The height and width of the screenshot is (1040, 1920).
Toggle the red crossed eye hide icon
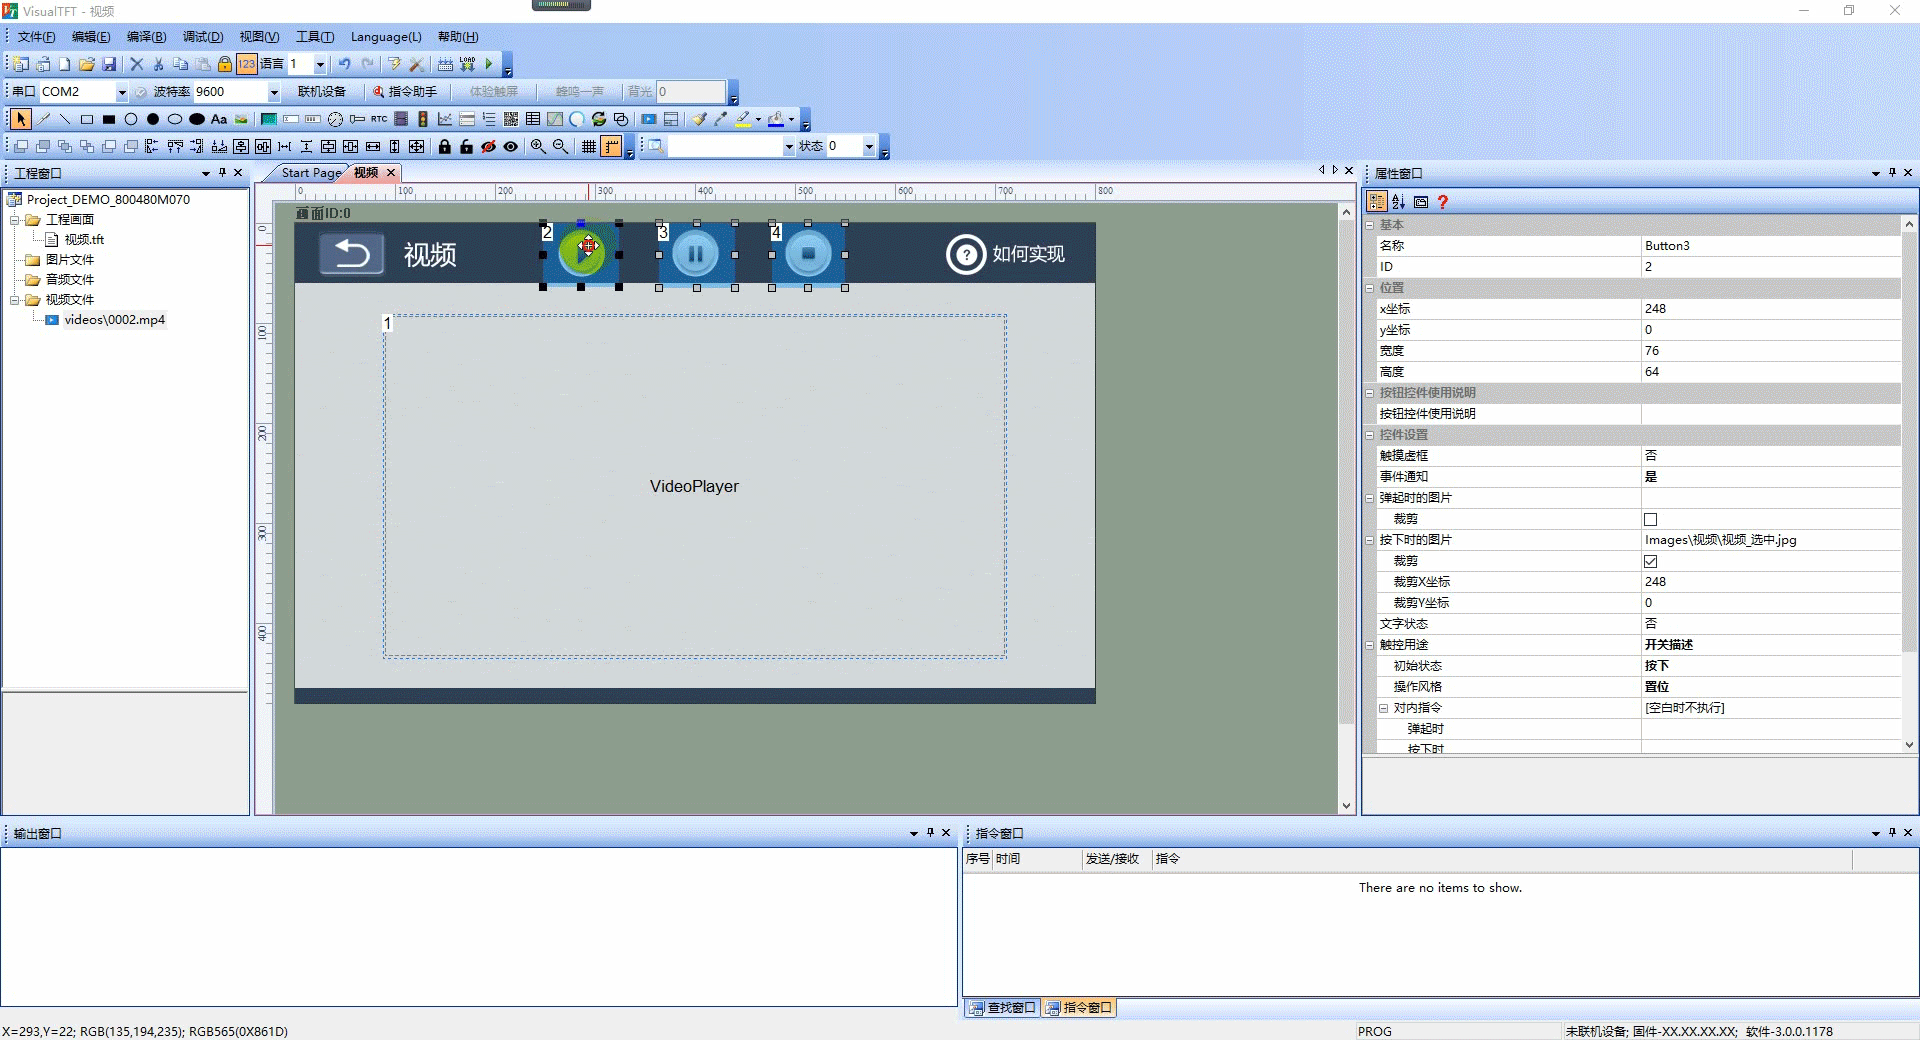(x=488, y=146)
